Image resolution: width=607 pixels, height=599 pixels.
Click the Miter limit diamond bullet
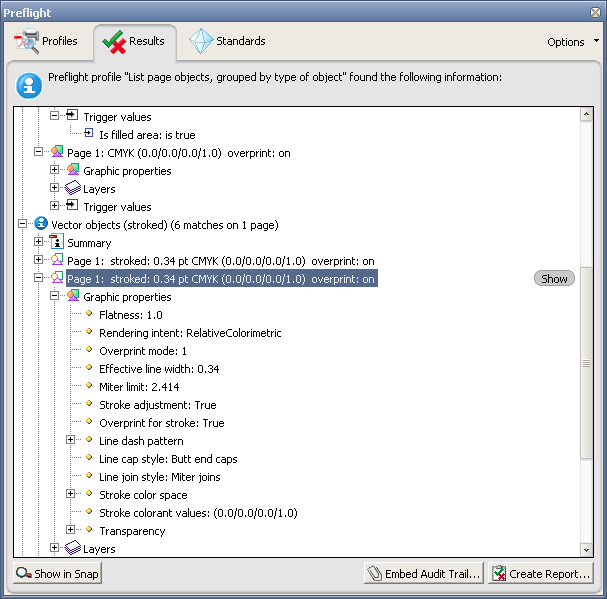(x=89, y=385)
